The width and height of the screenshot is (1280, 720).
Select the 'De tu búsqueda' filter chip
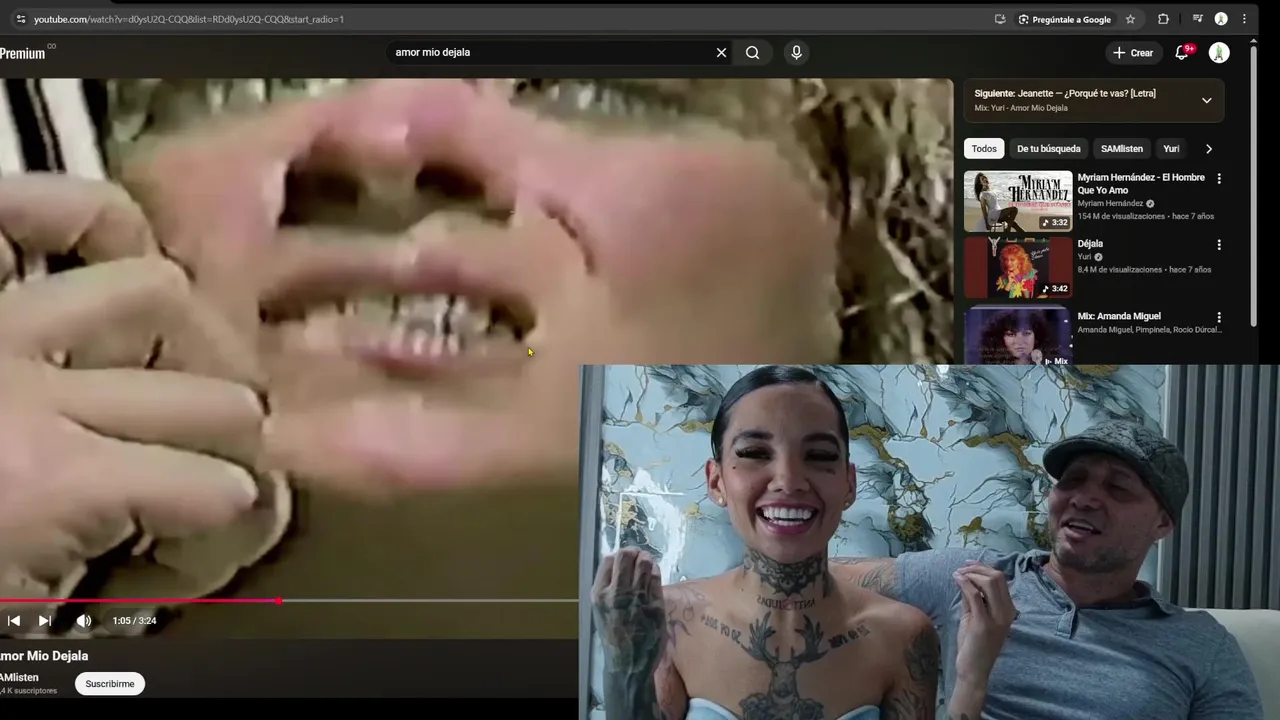[x=1049, y=149]
